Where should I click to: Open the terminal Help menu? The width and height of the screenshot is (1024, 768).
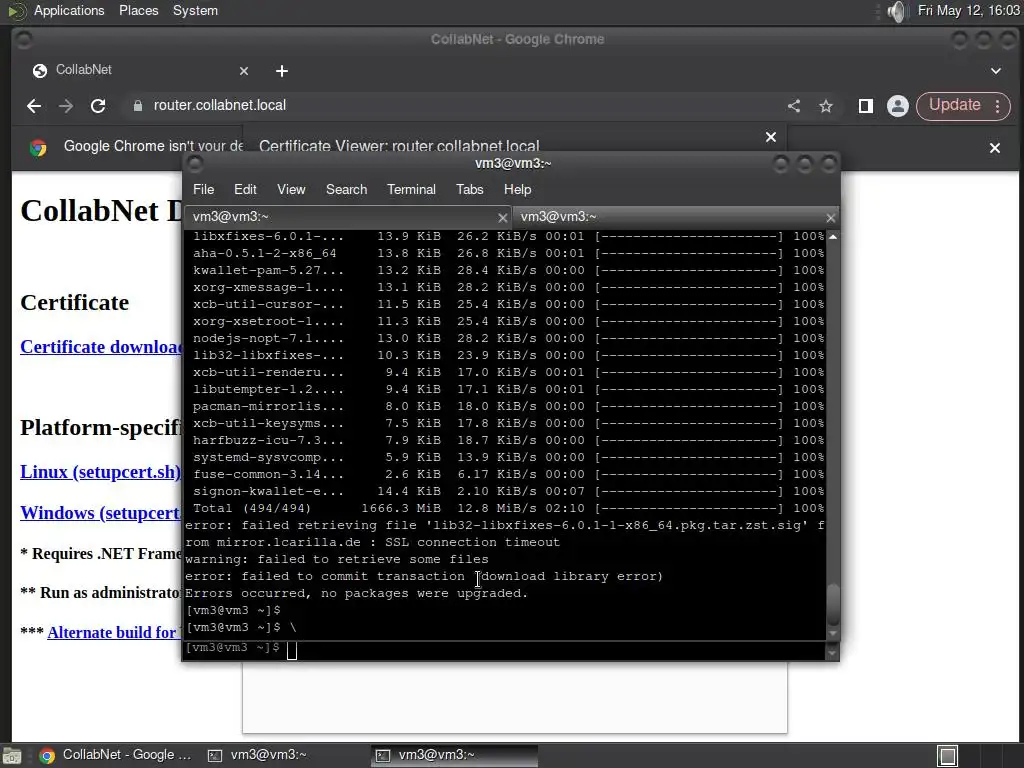point(517,189)
